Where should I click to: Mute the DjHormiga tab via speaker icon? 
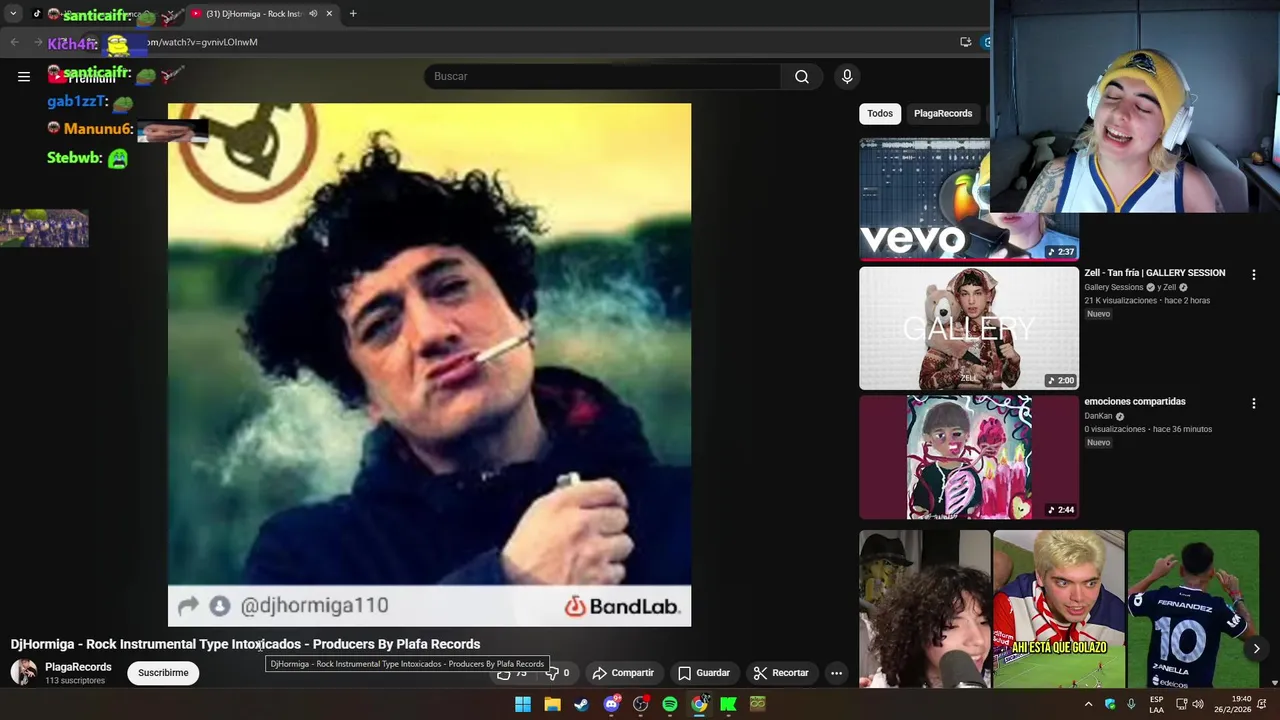point(313,14)
